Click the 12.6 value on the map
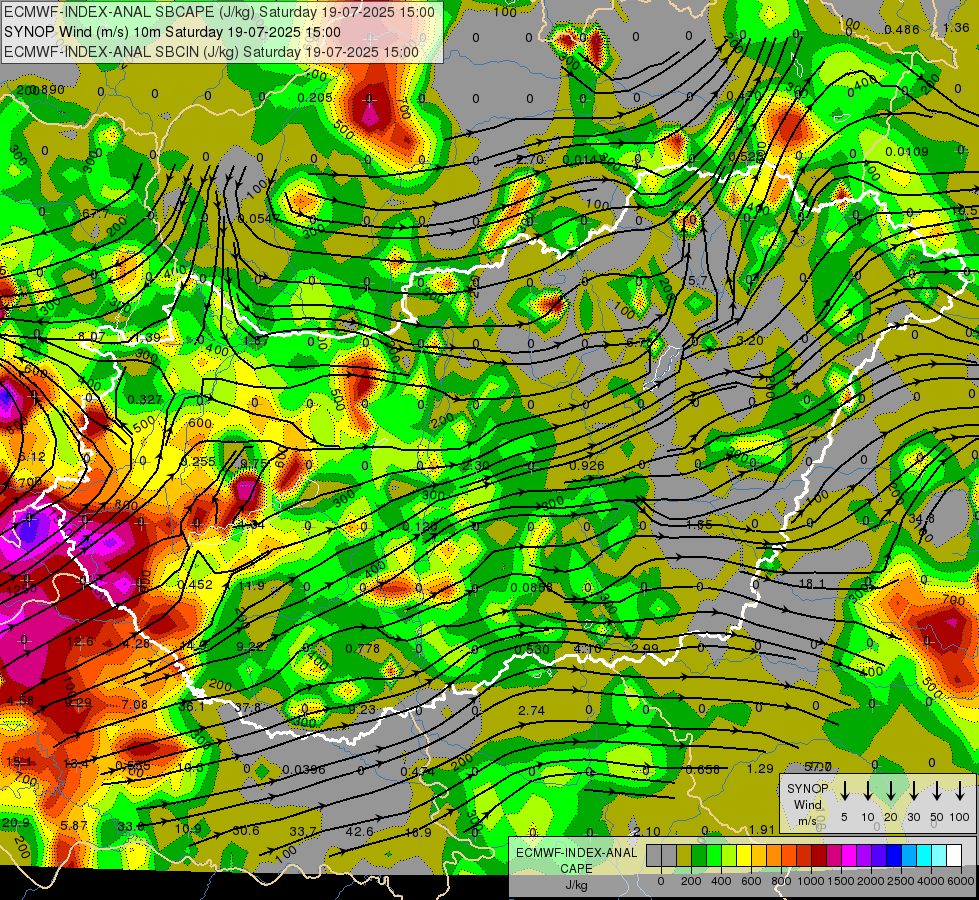The height and width of the screenshot is (900, 979). [81, 641]
